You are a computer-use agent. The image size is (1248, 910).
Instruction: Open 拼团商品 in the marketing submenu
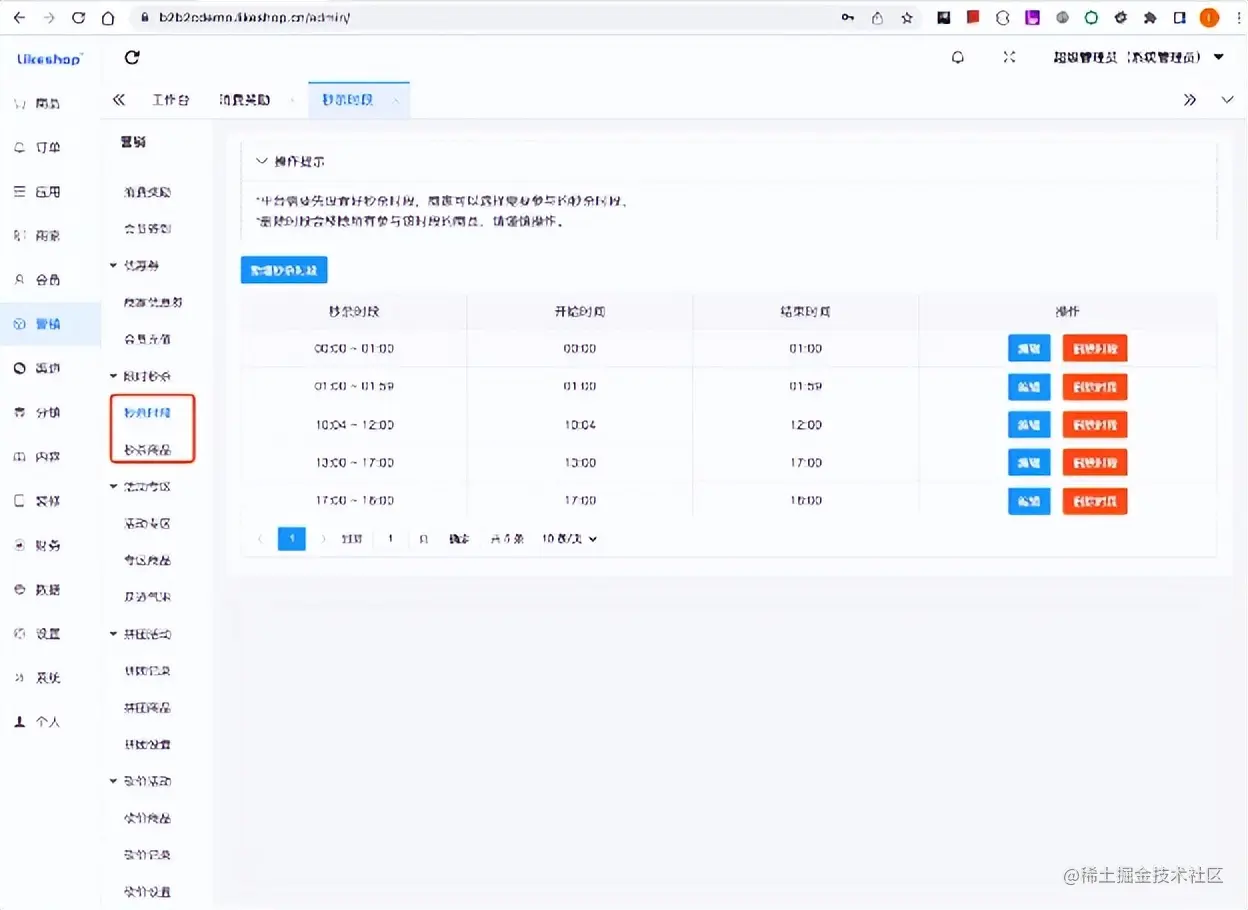147,707
